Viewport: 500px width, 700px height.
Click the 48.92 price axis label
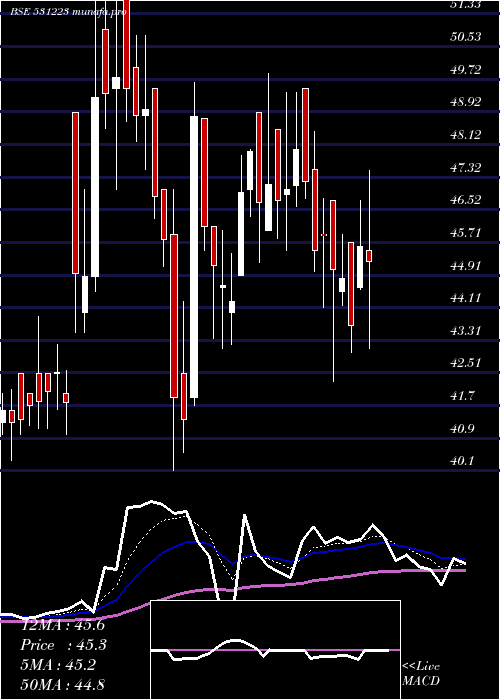(x=466, y=102)
